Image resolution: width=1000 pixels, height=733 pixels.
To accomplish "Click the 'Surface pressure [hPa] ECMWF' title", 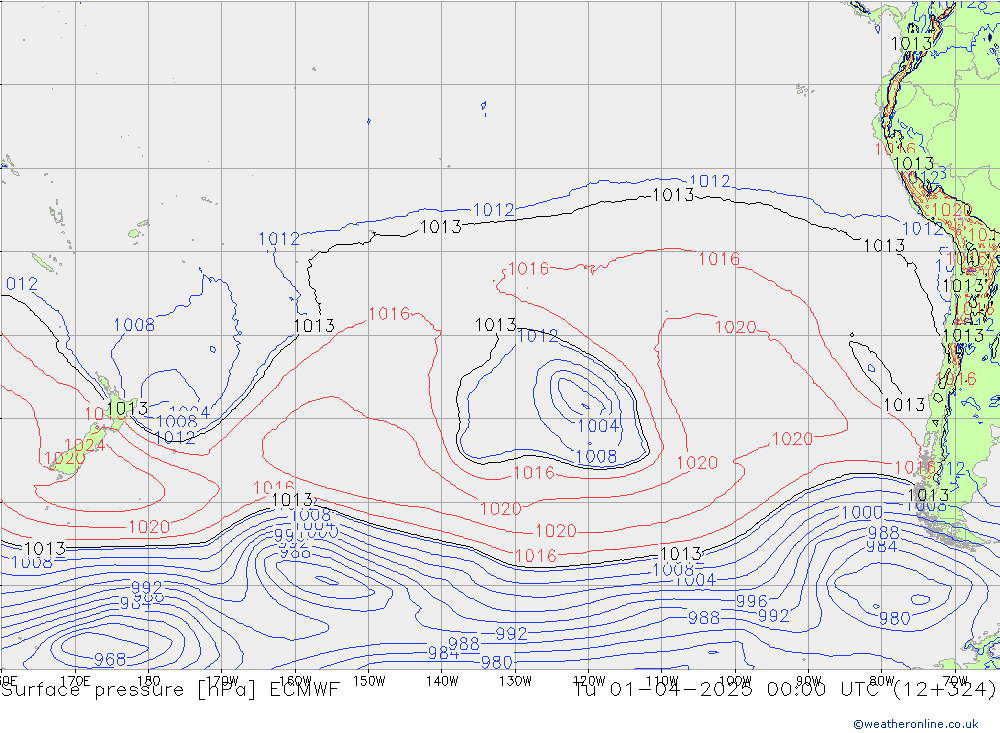I will (170, 690).
